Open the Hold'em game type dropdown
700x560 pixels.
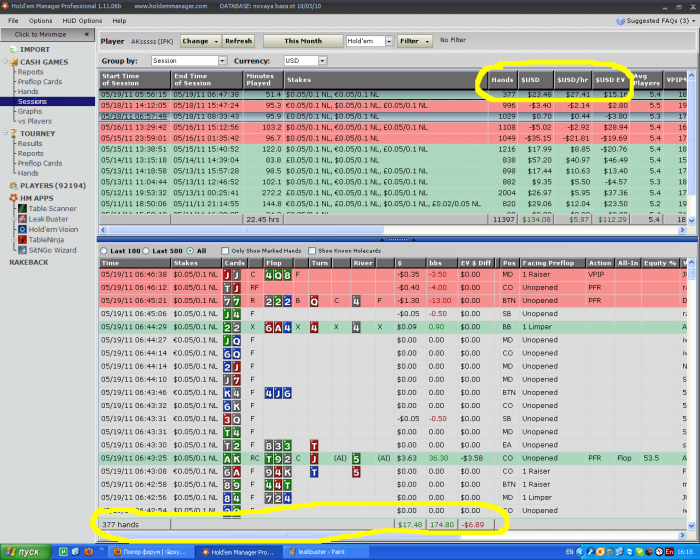point(389,41)
